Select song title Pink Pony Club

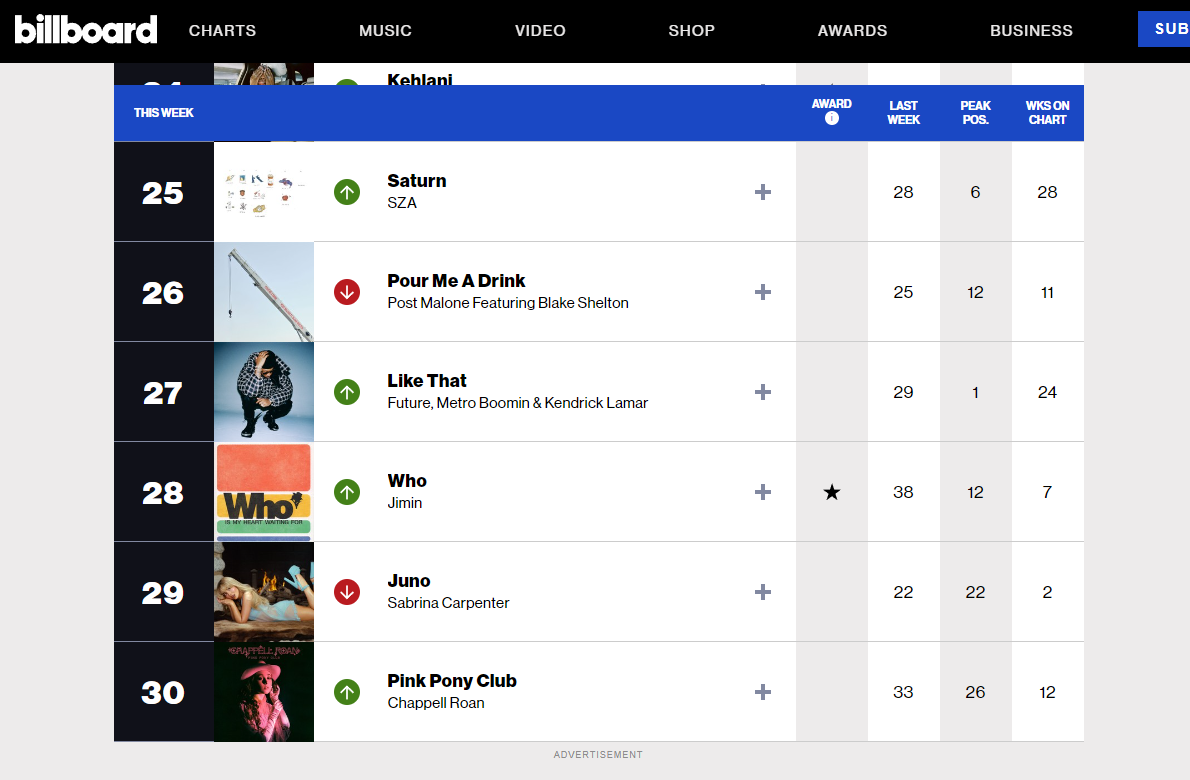tap(452, 681)
